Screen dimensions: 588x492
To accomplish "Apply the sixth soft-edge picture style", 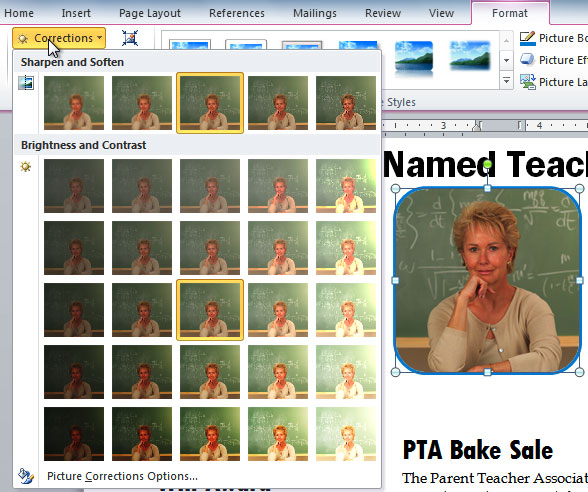I will point(470,56).
